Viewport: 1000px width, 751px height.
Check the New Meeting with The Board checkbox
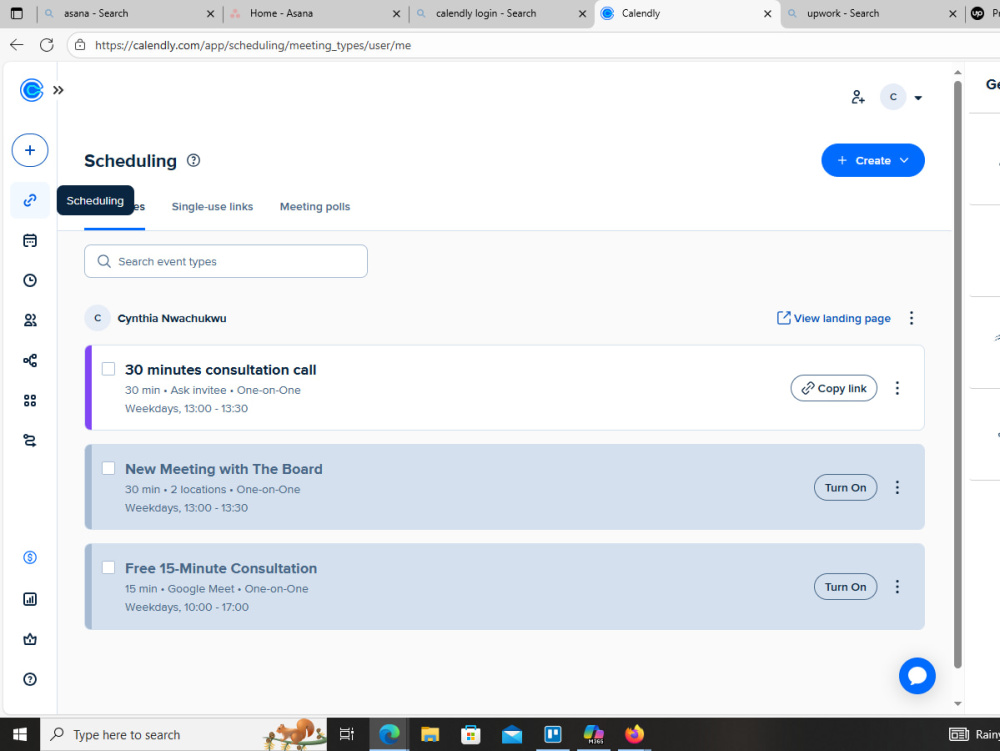[x=108, y=469]
